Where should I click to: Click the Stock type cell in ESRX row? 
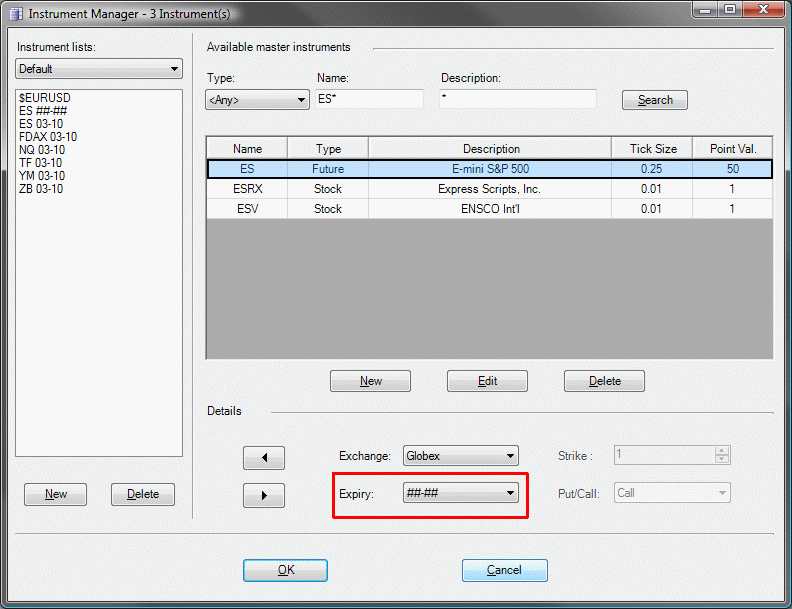[328, 189]
